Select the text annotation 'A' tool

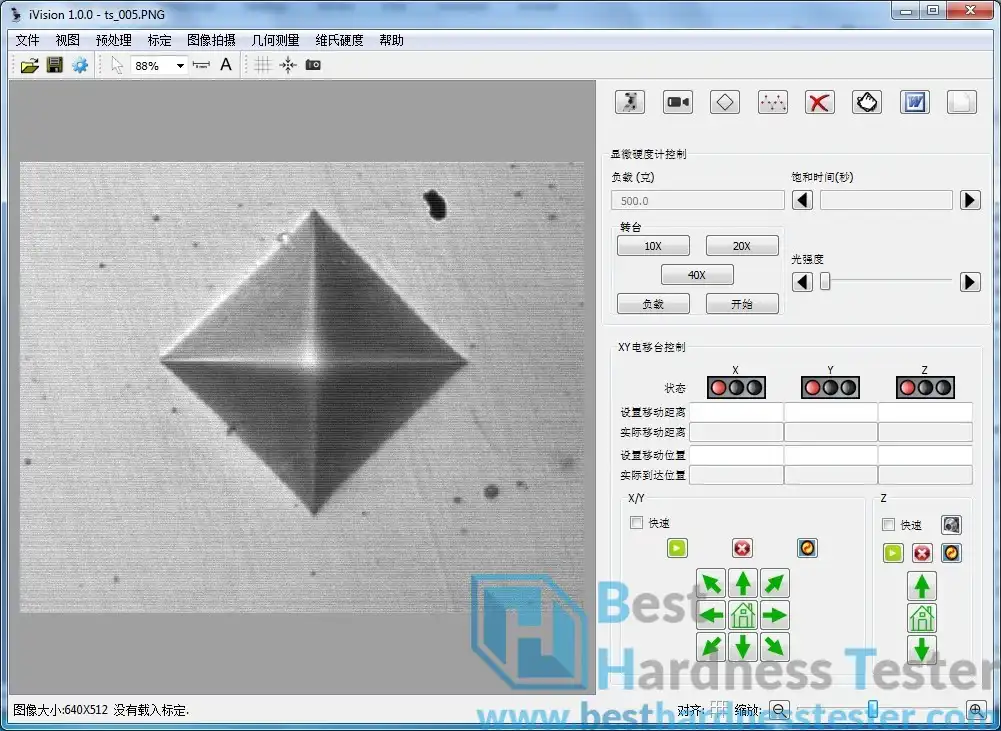tap(226, 65)
